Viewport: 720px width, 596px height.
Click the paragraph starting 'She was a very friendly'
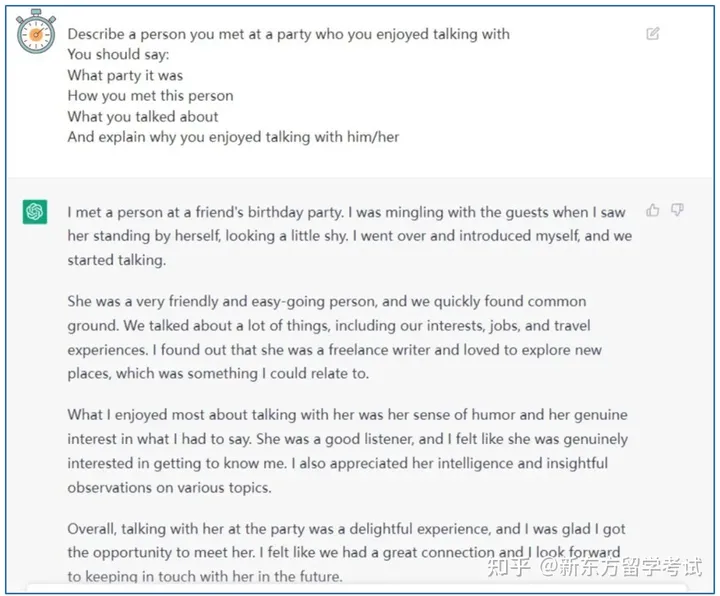tap(335, 337)
